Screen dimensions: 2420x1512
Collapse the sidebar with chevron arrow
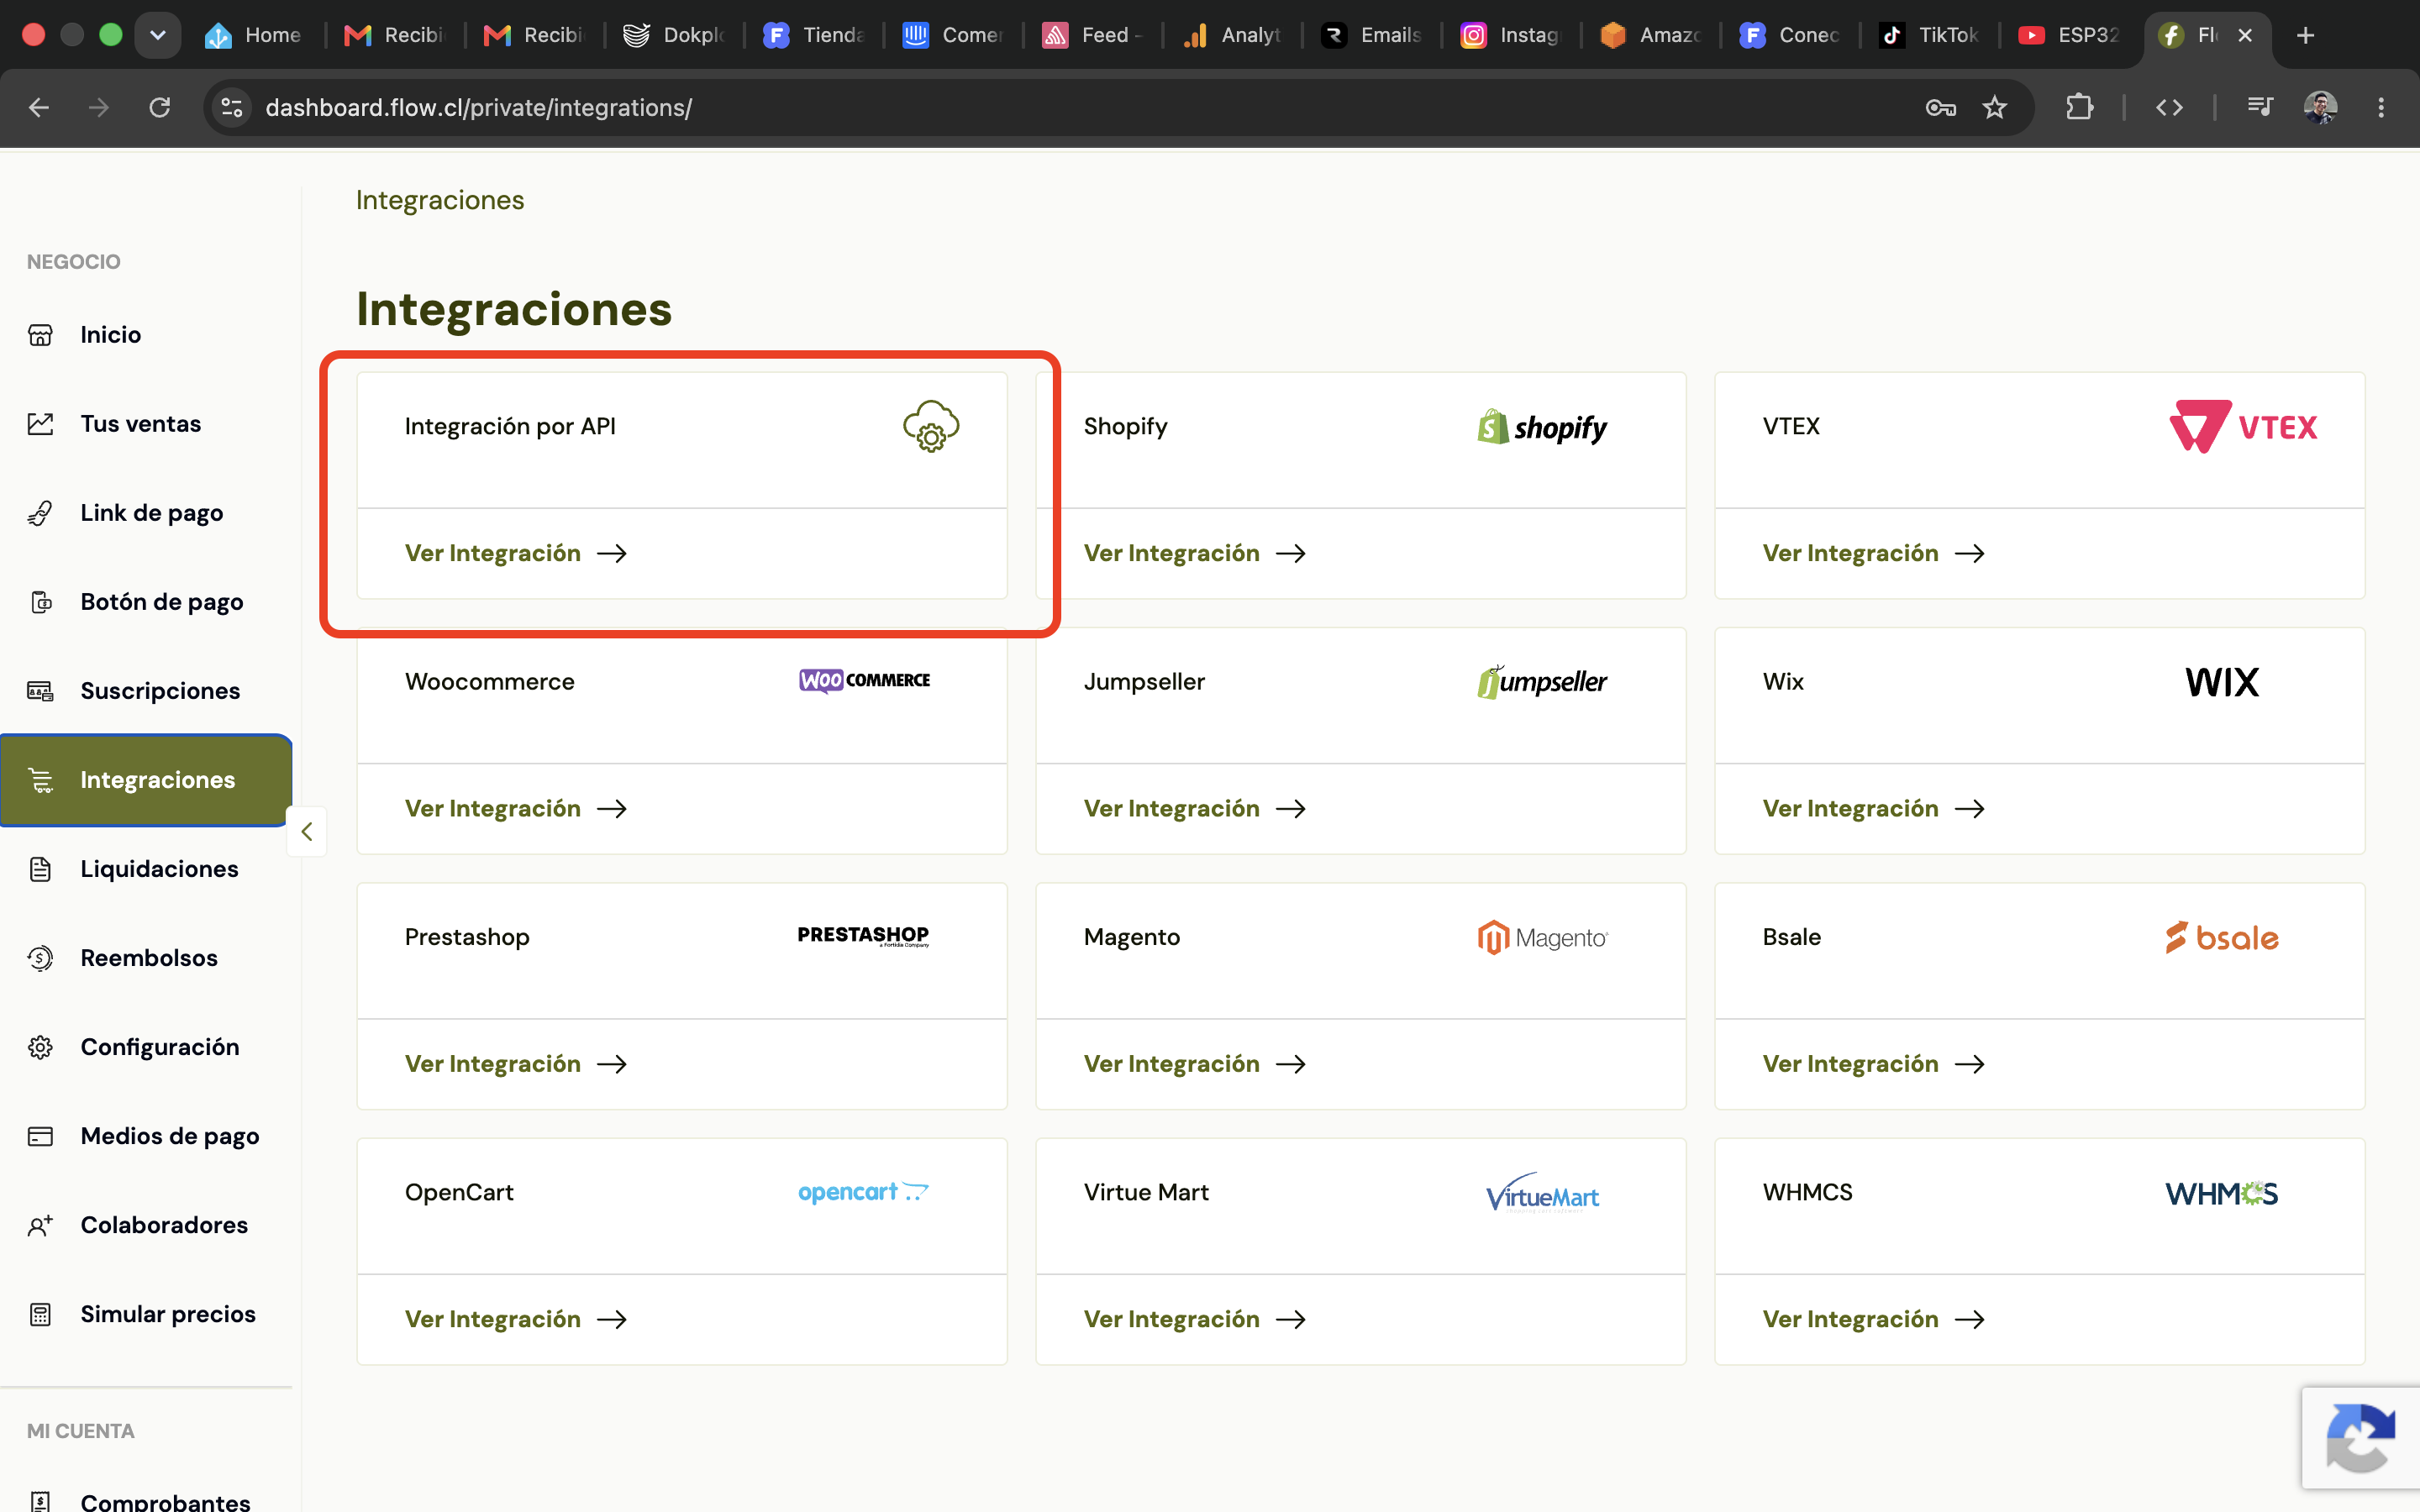tap(307, 831)
